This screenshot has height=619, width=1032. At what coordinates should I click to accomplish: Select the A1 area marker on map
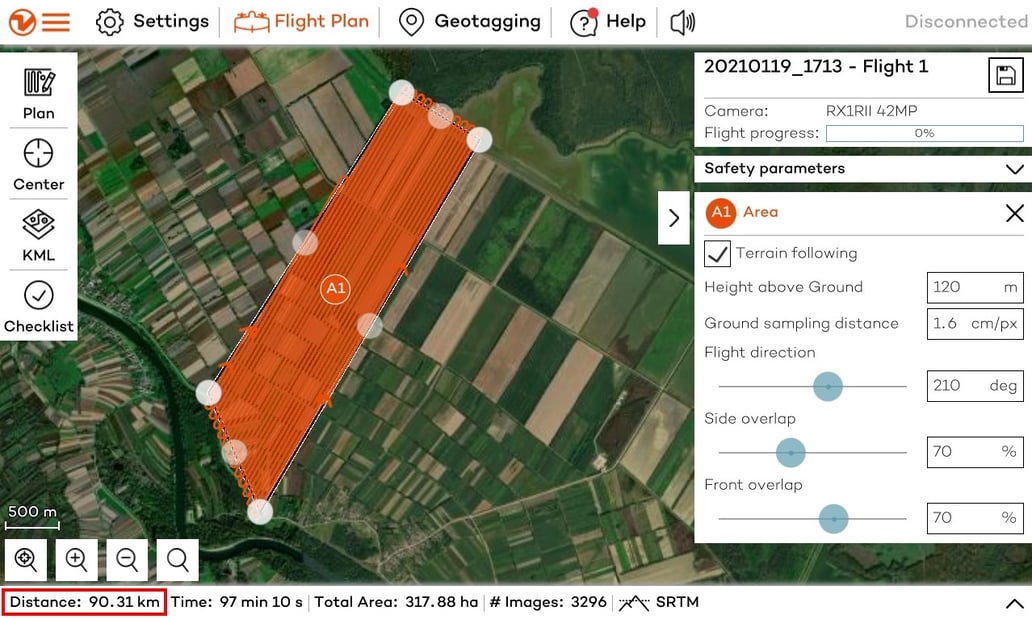[x=335, y=289]
